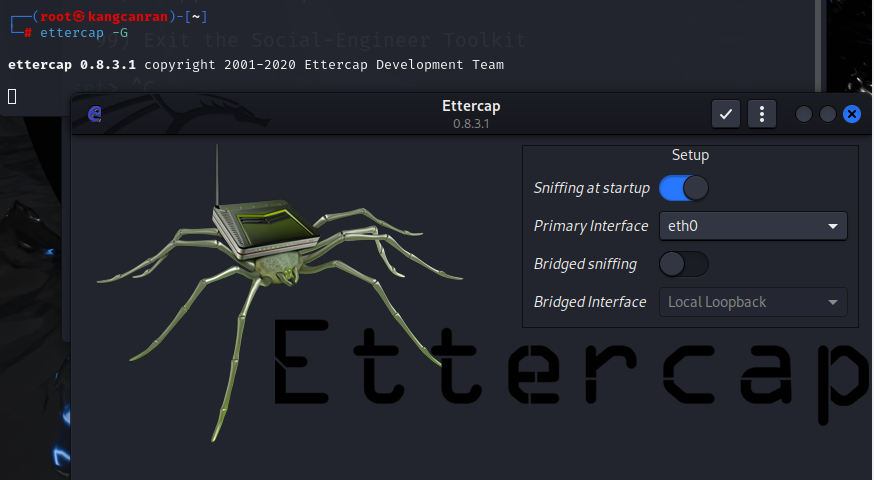
Task: Click the Sniffing at startup label
Action: pyautogui.click(x=591, y=188)
